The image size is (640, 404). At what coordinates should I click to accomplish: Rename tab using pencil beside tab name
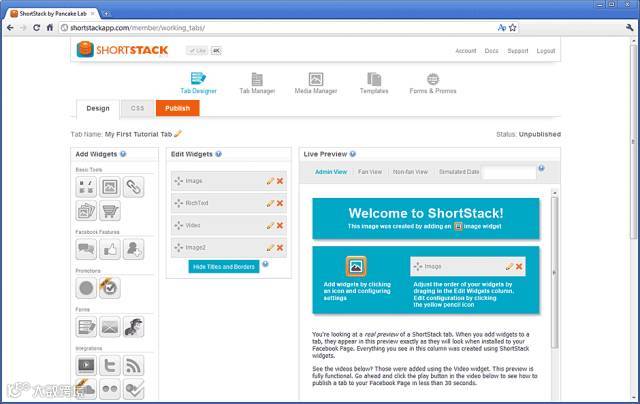coord(178,133)
